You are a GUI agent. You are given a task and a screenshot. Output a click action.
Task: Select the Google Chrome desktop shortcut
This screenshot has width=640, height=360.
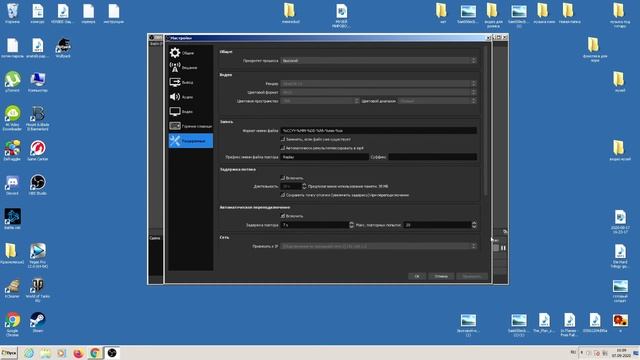[x=12, y=324]
